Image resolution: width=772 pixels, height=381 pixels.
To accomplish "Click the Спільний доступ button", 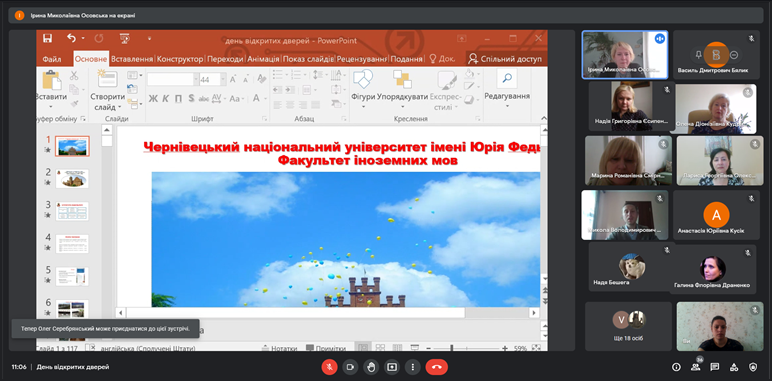I will pos(505,59).
